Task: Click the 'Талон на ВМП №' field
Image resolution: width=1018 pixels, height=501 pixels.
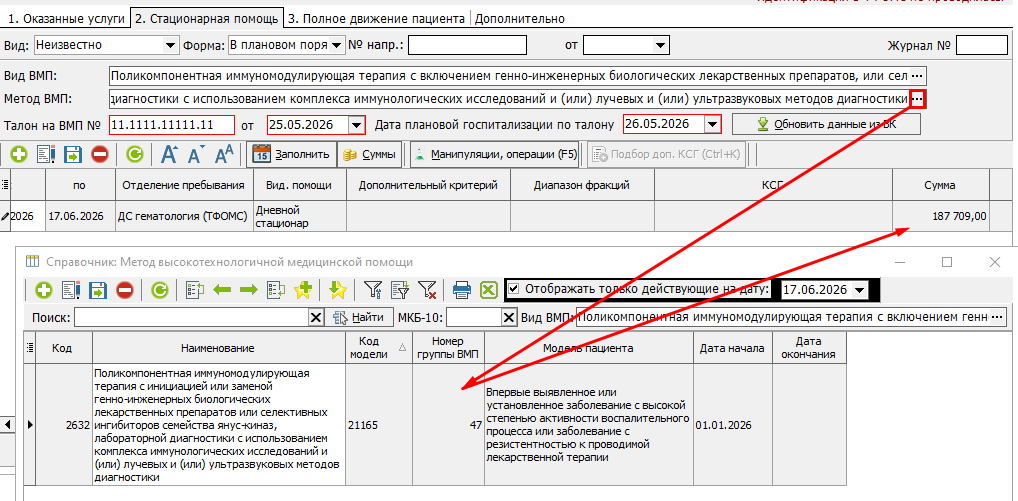Action: (x=171, y=124)
